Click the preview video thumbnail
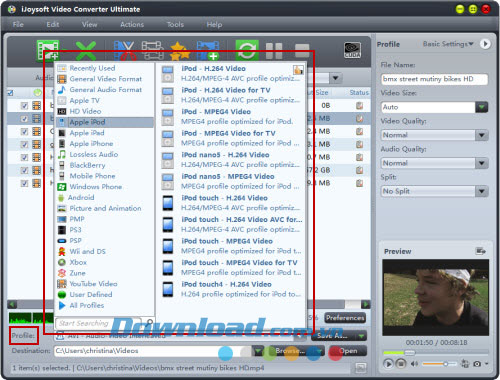 point(435,297)
